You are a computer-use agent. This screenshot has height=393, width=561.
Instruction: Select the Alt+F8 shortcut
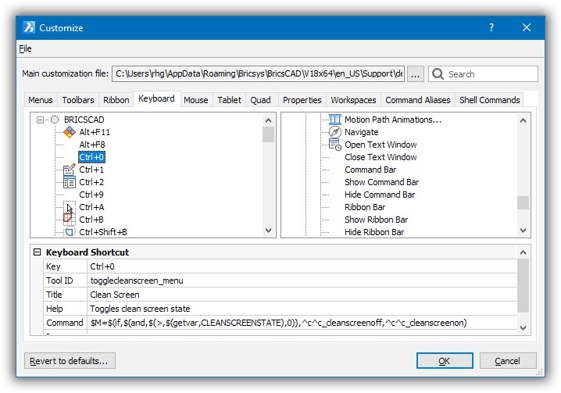tap(92, 145)
